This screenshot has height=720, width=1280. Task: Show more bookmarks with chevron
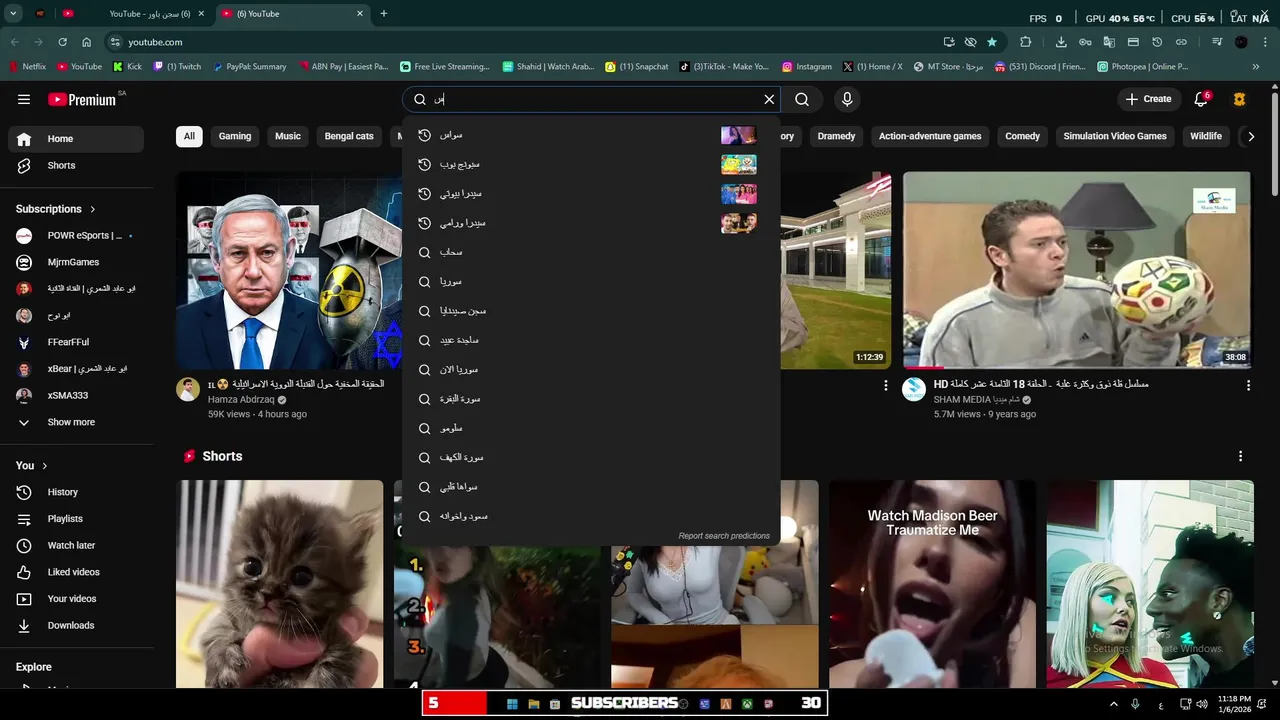(x=1256, y=67)
